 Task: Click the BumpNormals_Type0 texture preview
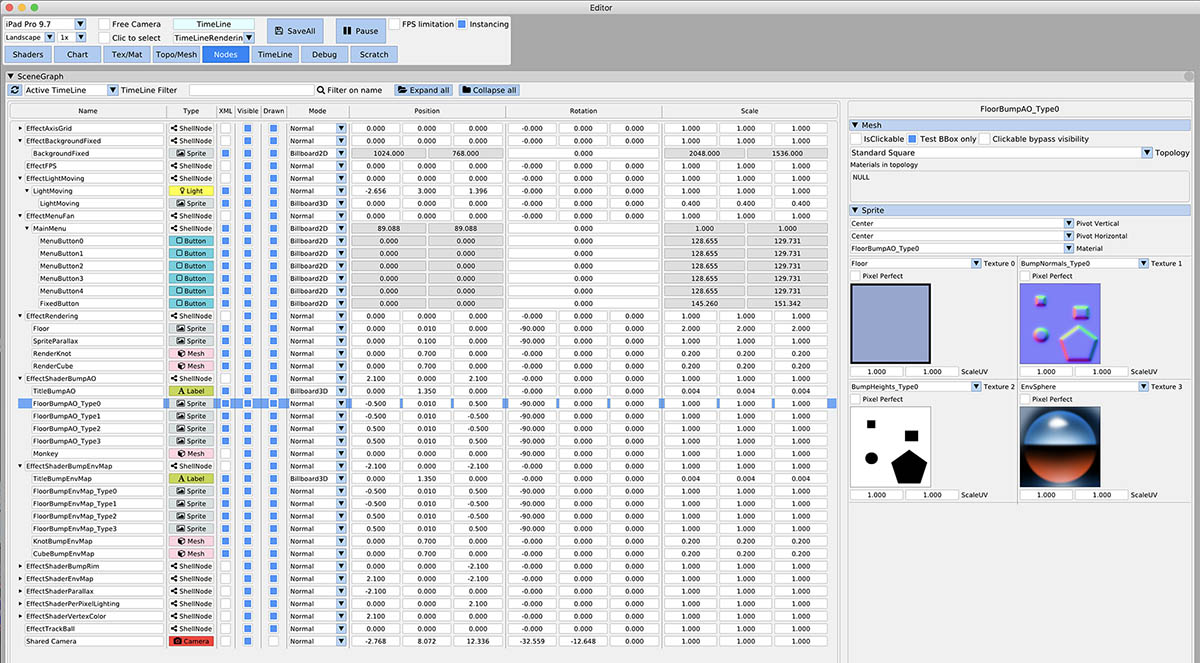(1060, 325)
